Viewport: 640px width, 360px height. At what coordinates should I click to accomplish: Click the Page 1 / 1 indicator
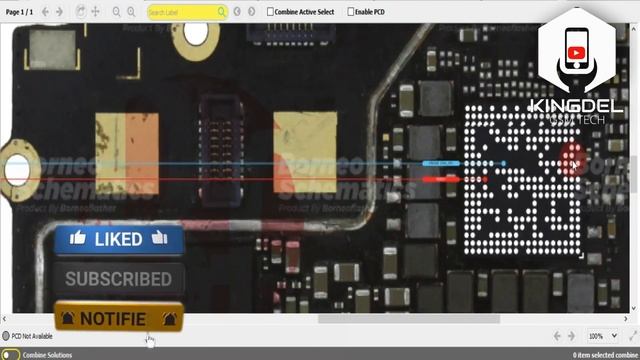(x=19, y=12)
